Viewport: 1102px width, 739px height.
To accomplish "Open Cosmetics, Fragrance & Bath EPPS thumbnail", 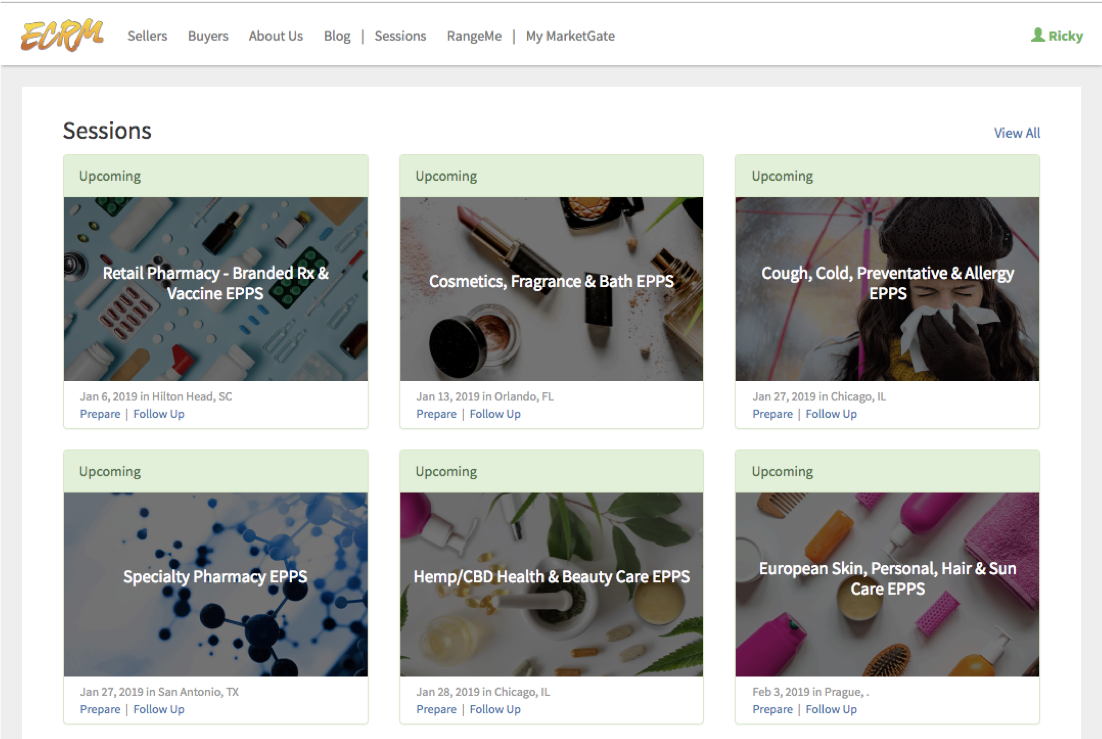I will pyautogui.click(x=551, y=289).
